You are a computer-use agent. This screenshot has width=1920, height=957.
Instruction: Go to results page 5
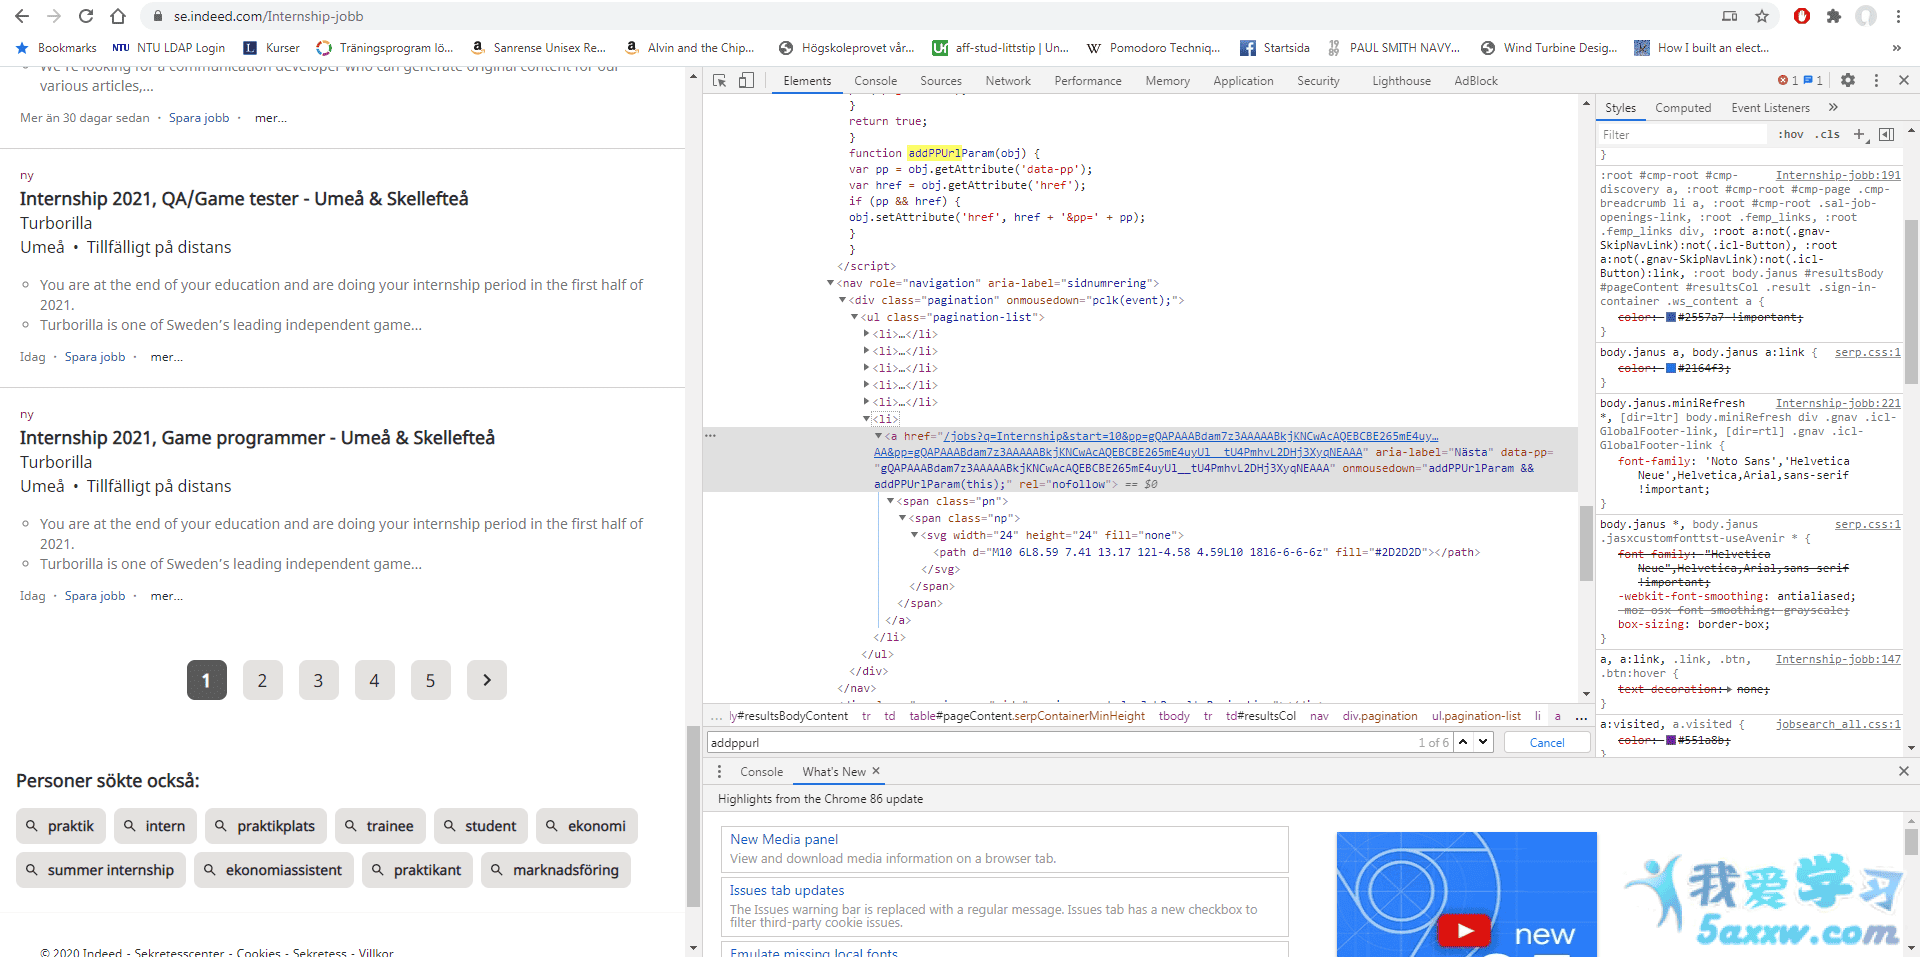430,680
